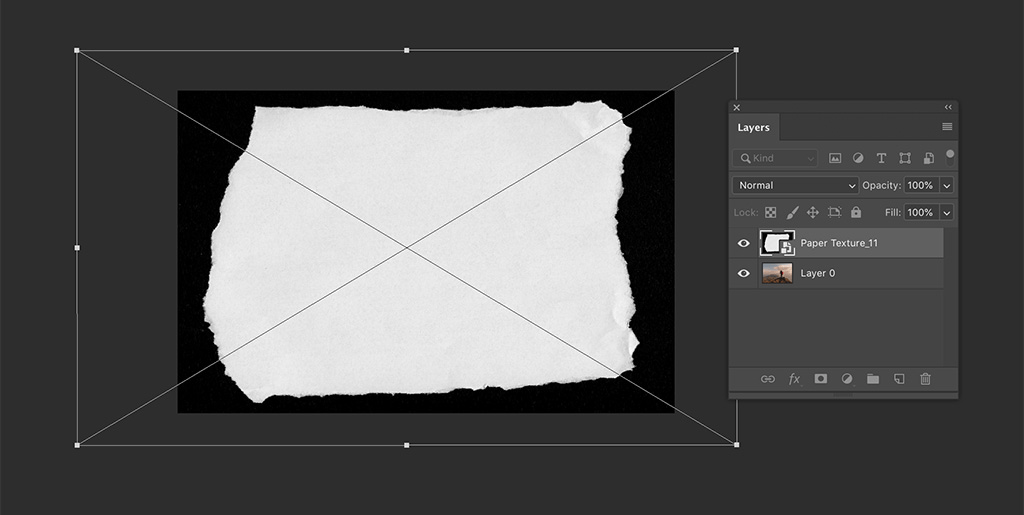
Task: Lock all with padlock icon
Action: tap(856, 212)
